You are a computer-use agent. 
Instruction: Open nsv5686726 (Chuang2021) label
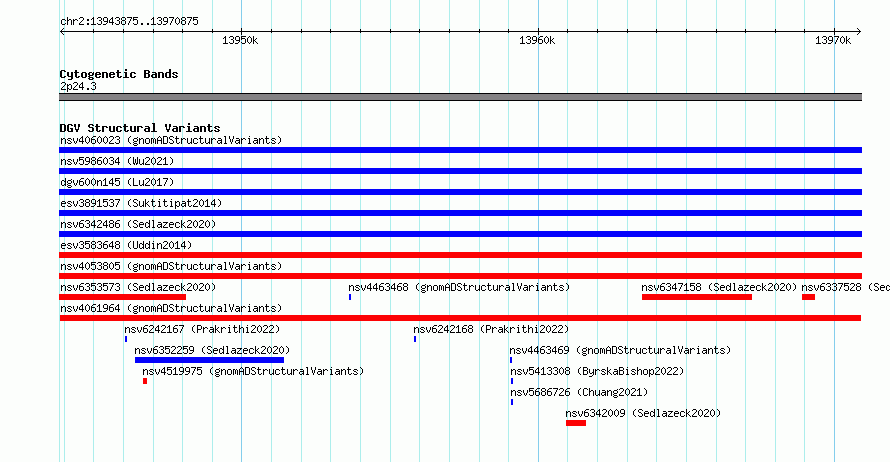(x=579, y=392)
